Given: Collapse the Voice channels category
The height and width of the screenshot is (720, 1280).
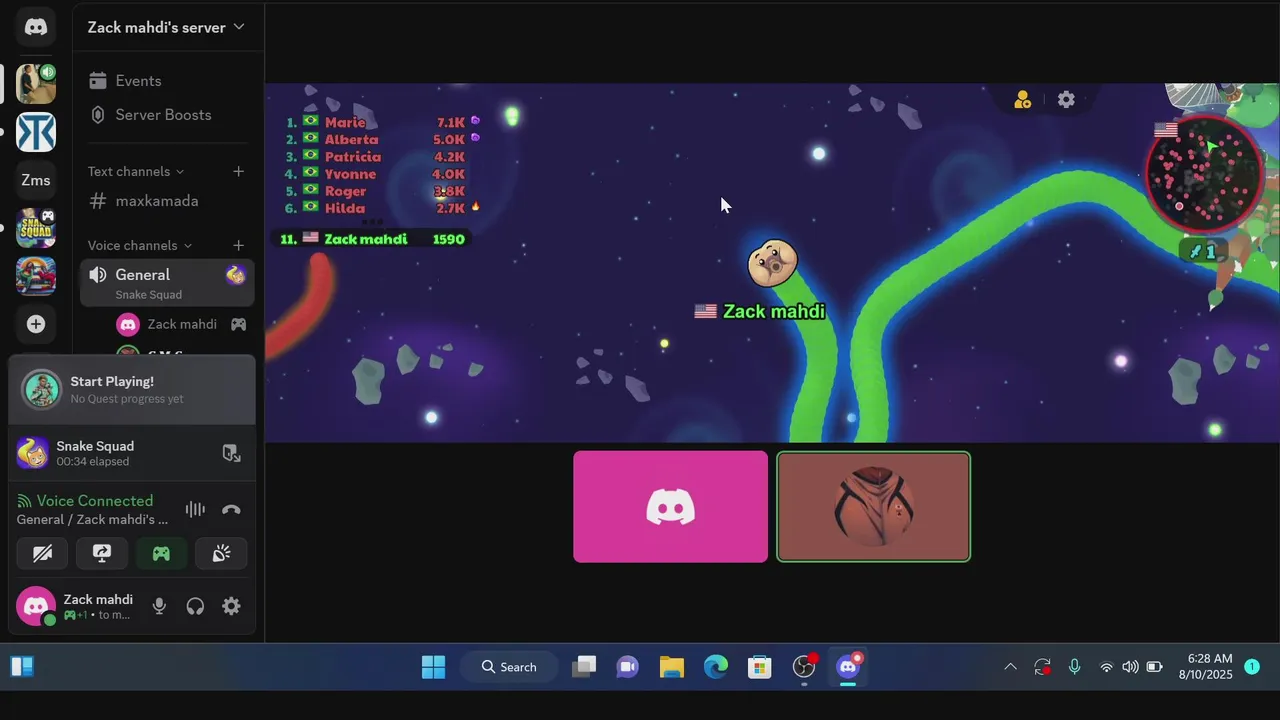Looking at the screenshot, I should pyautogui.click(x=139, y=245).
